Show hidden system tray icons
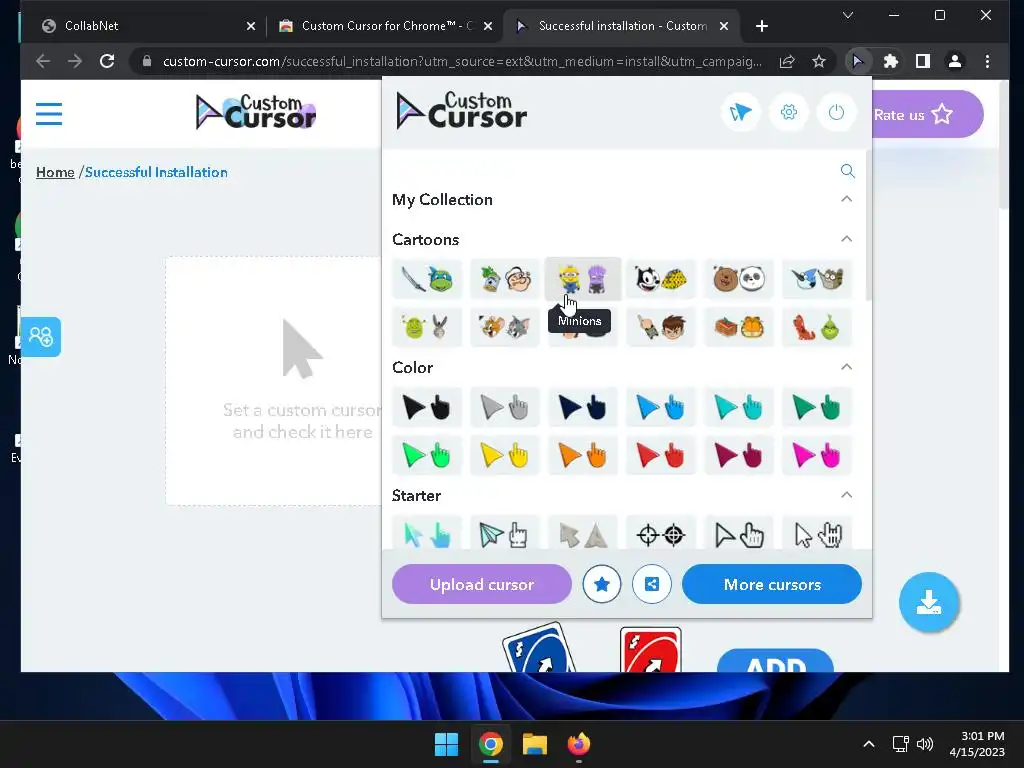 click(869, 744)
